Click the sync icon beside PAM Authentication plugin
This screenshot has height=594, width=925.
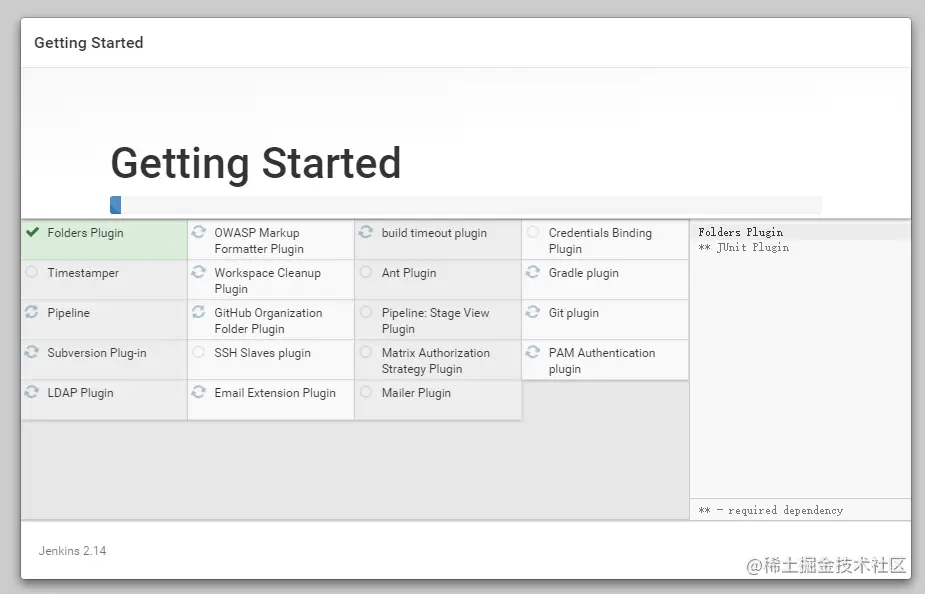(x=533, y=352)
